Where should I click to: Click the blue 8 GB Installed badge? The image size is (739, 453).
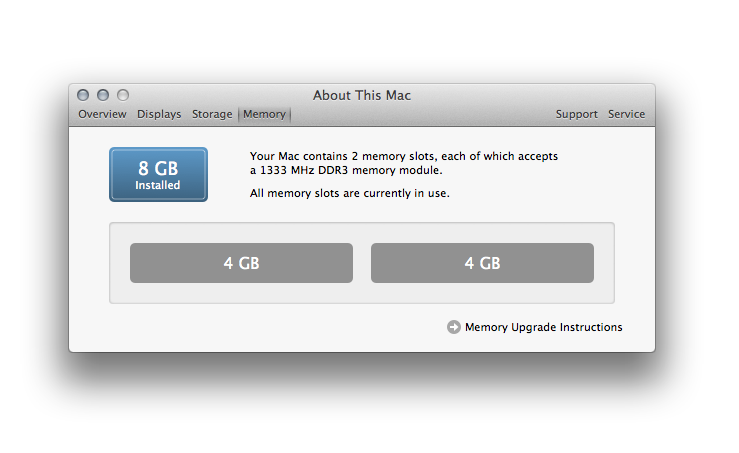point(158,174)
